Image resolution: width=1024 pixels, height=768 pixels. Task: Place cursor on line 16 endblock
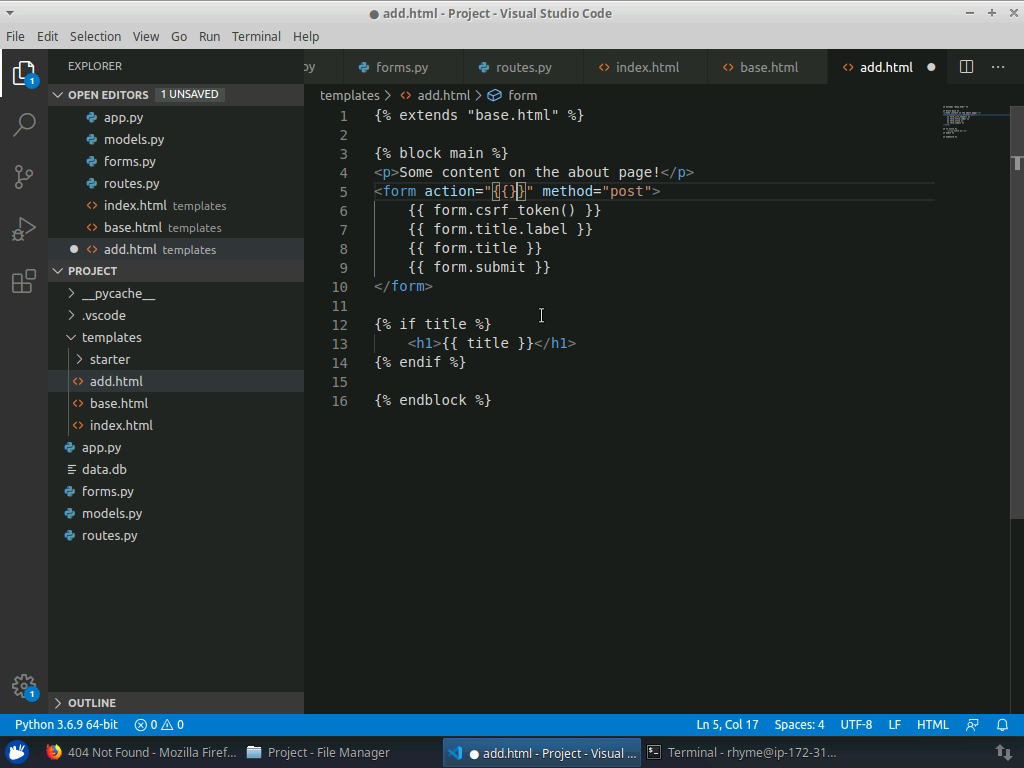[x=432, y=400]
